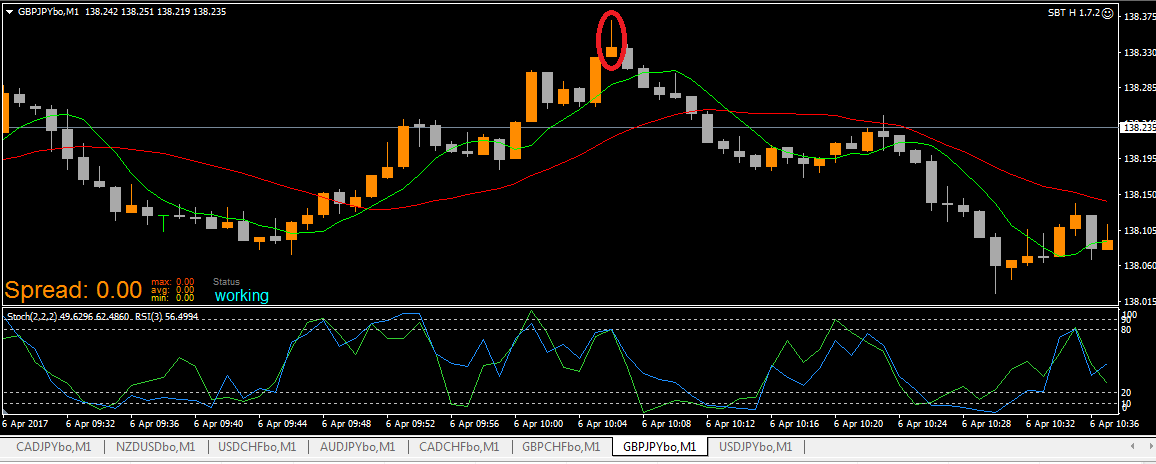Click the 'Status' label
This screenshot has height=464, width=1156.
(226, 282)
